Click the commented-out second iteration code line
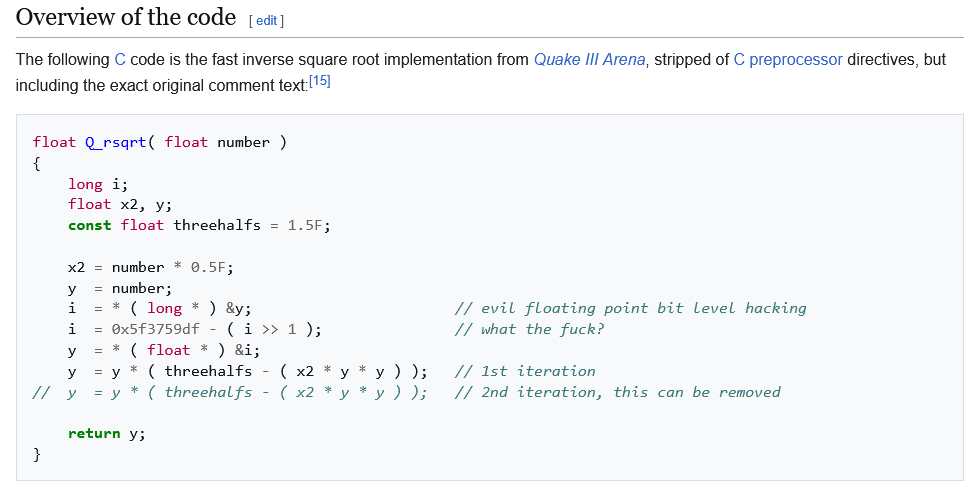Image resolution: width=973 pixels, height=492 pixels. (230, 392)
